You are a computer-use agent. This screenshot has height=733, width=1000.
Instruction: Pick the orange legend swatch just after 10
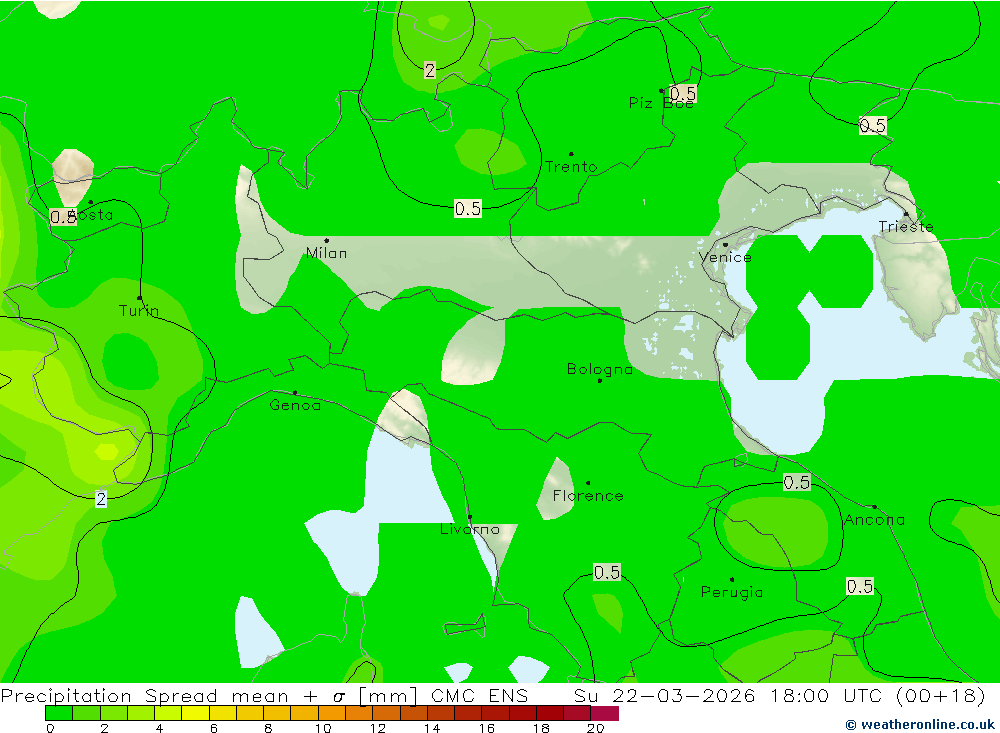[x=332, y=713]
